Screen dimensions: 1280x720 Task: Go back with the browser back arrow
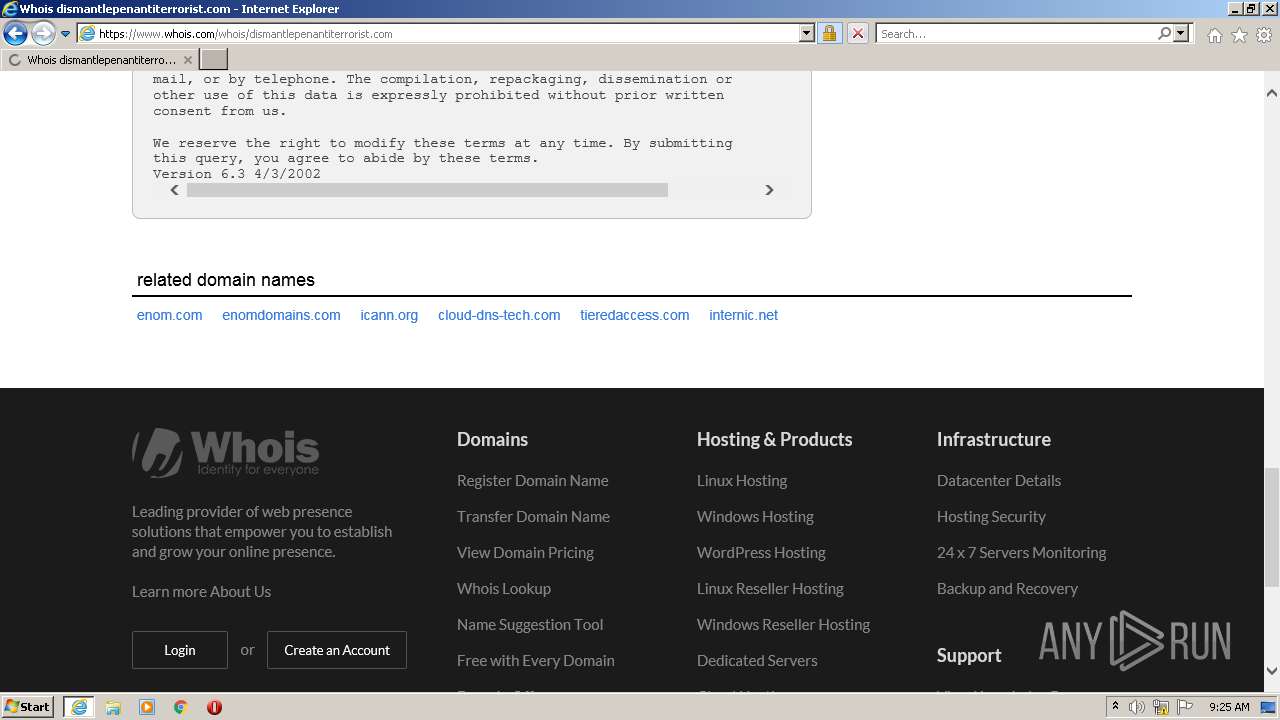[15, 34]
